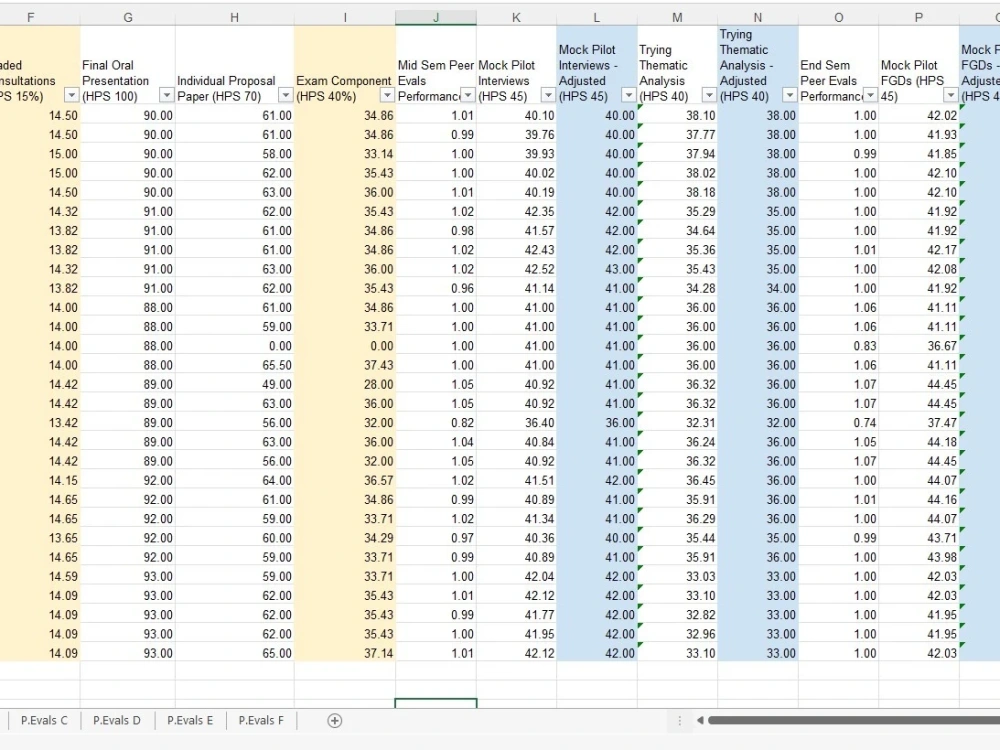Select column J header

(436, 18)
